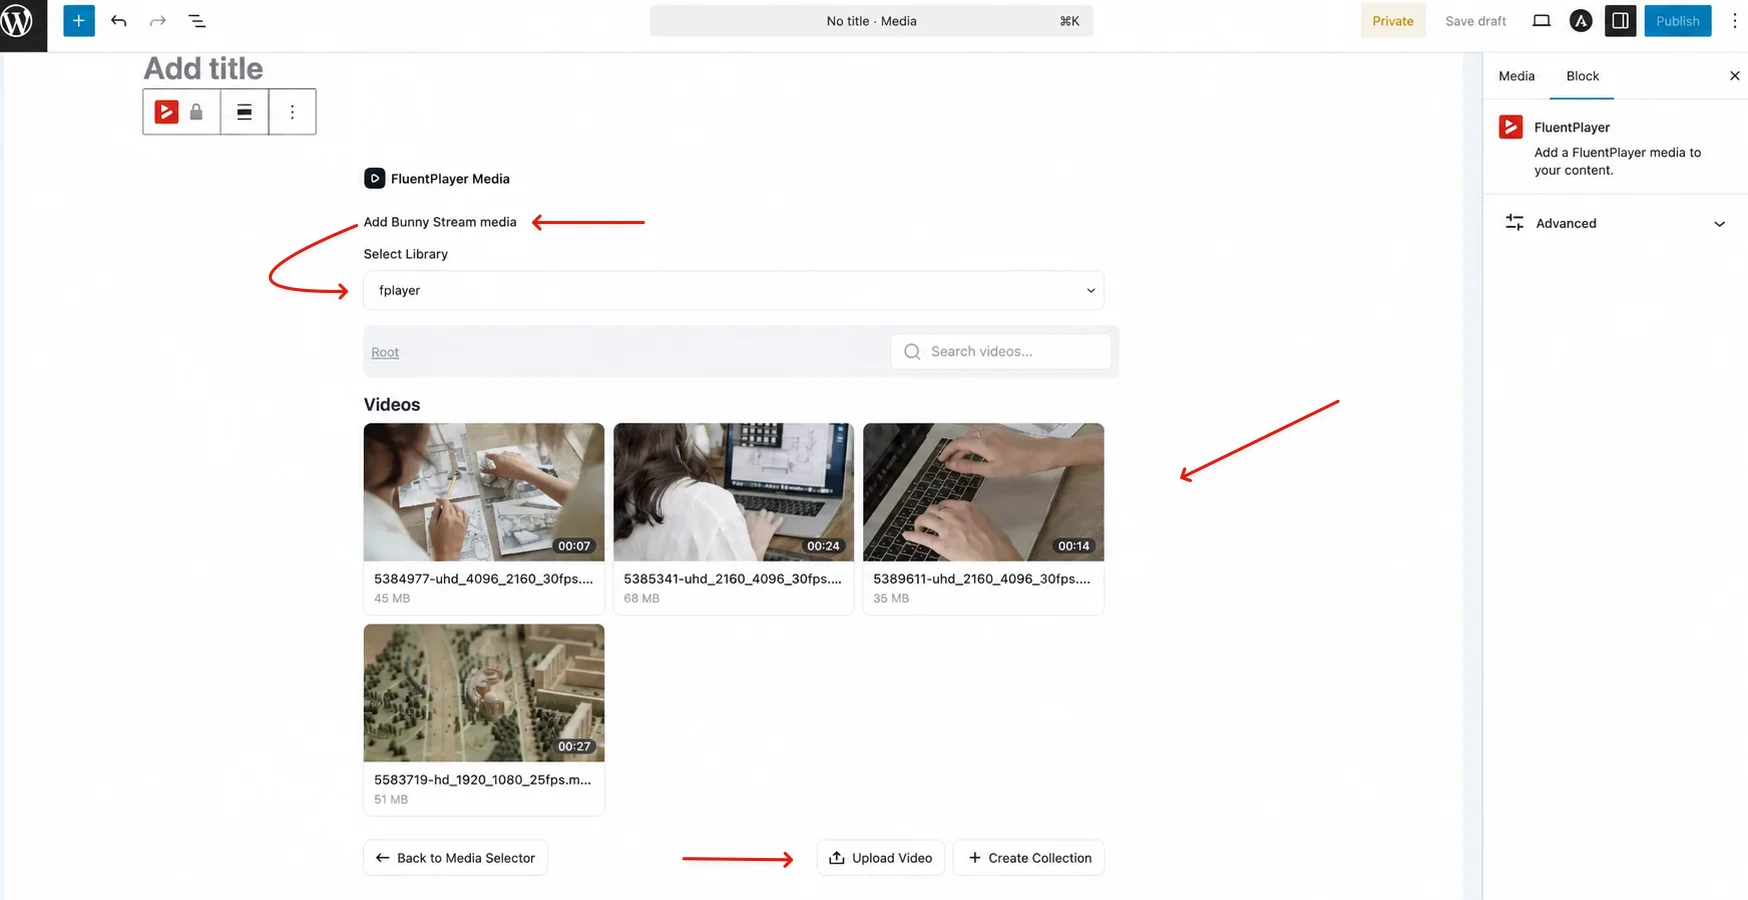Undo the last change
1748x900 pixels.
point(119,21)
